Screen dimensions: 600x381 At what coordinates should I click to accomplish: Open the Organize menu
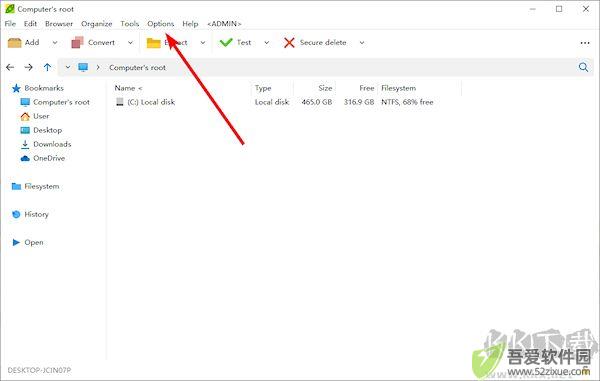[x=96, y=24]
